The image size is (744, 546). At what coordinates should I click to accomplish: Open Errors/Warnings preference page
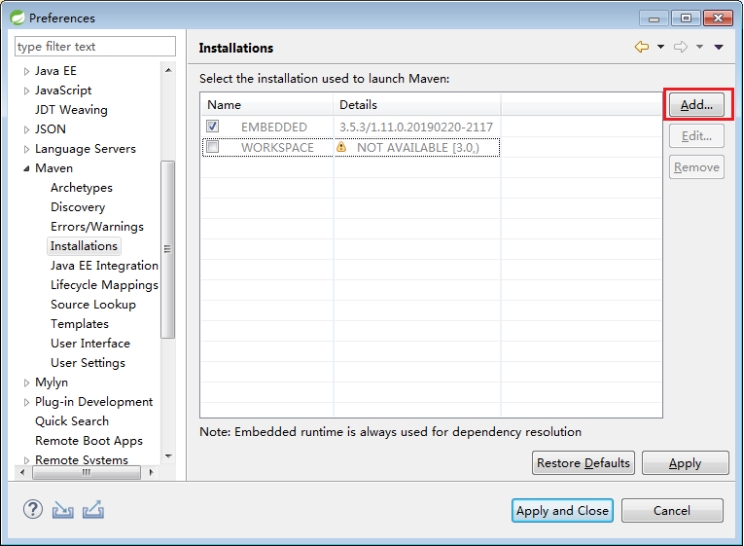click(x=97, y=226)
